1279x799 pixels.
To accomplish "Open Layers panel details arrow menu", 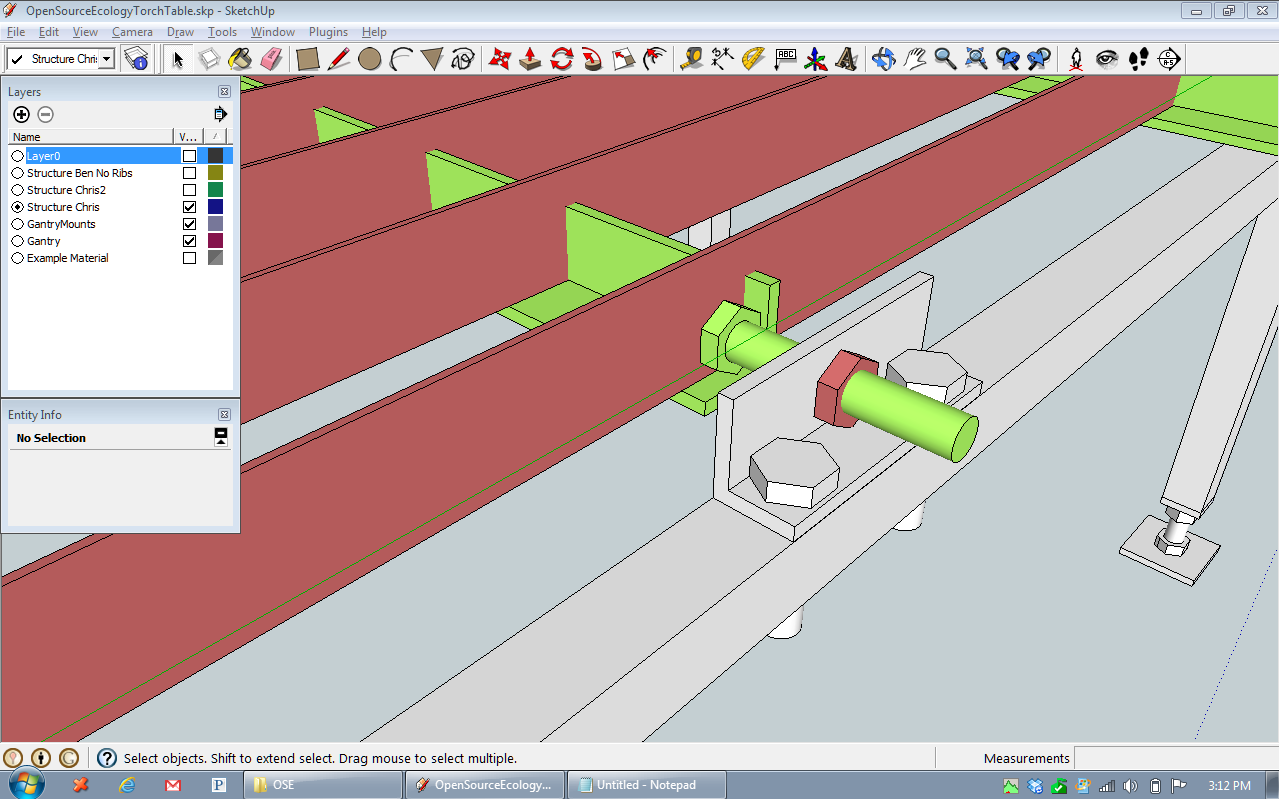I will (x=220, y=114).
